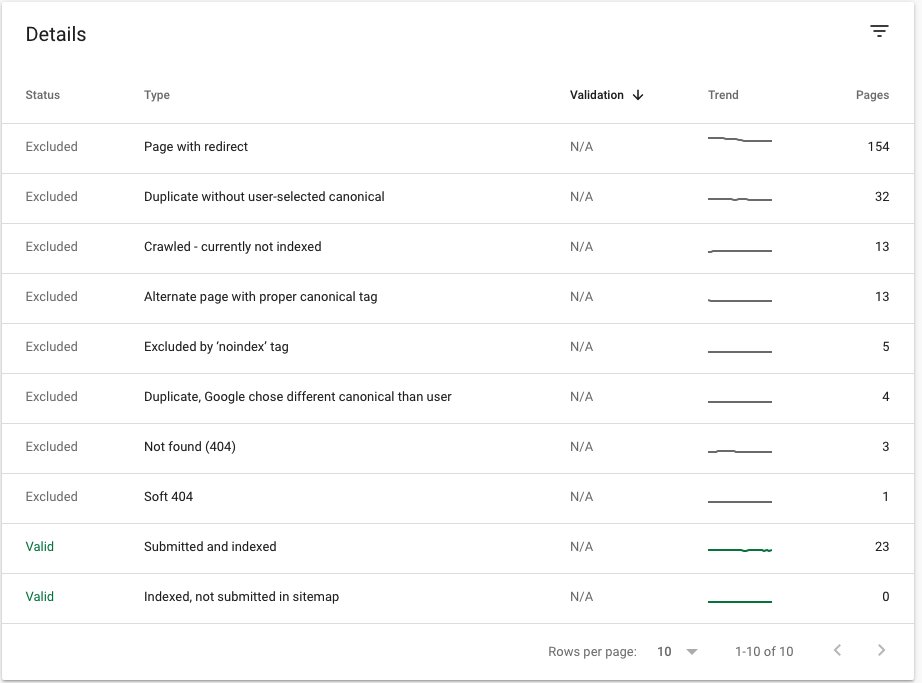Image resolution: width=922 pixels, height=683 pixels.
Task: Click the 154 pages count
Action: pos(878,146)
